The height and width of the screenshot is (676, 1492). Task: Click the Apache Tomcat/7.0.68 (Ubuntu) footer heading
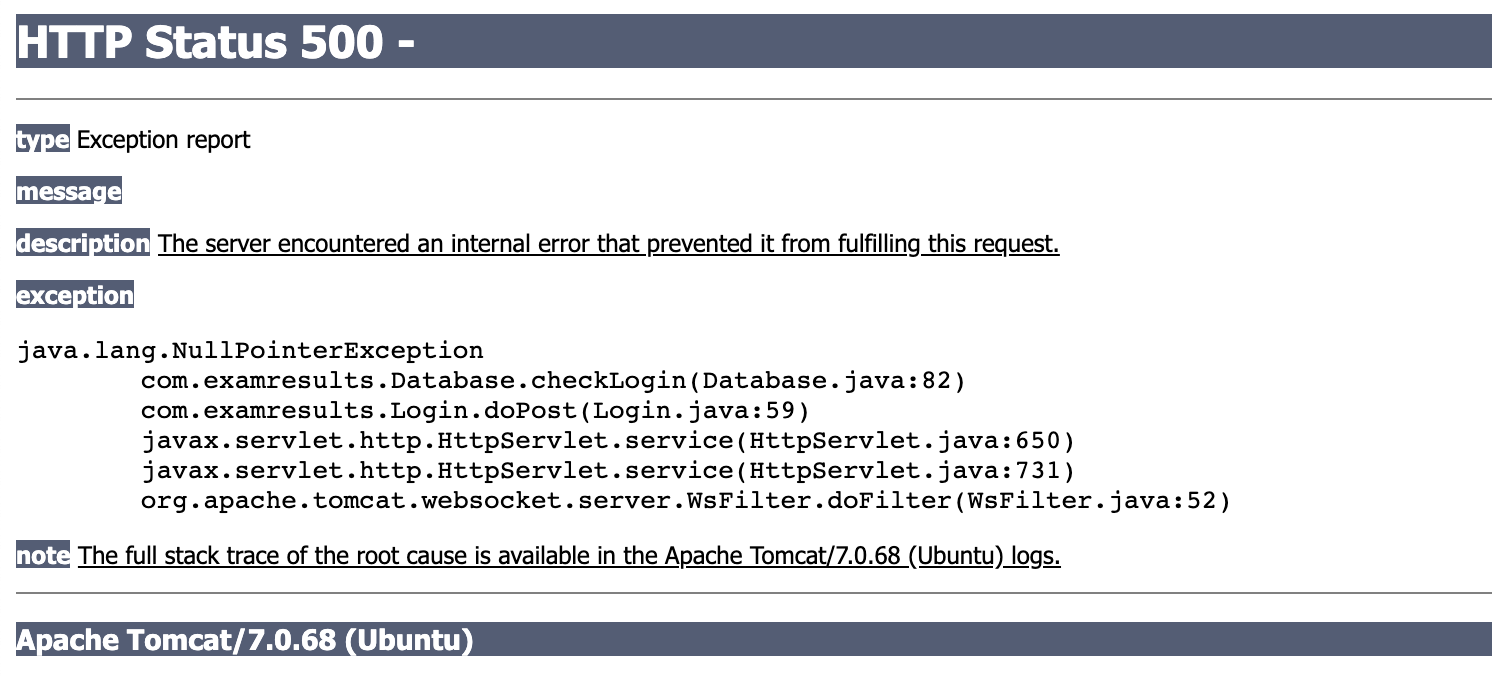pos(244,640)
